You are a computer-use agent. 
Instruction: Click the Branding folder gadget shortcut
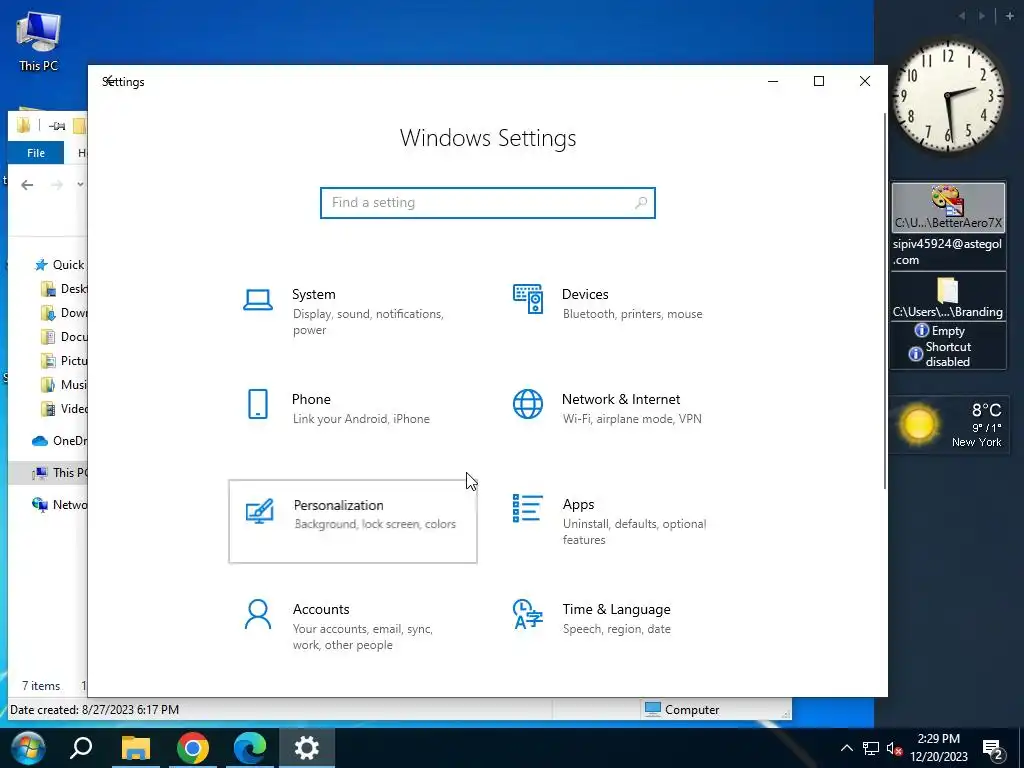948,297
